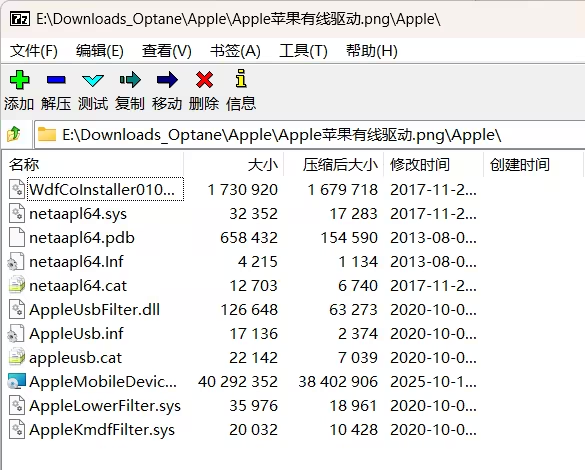
Task: Select the file name netaapl64.sys
Action: coord(78,214)
